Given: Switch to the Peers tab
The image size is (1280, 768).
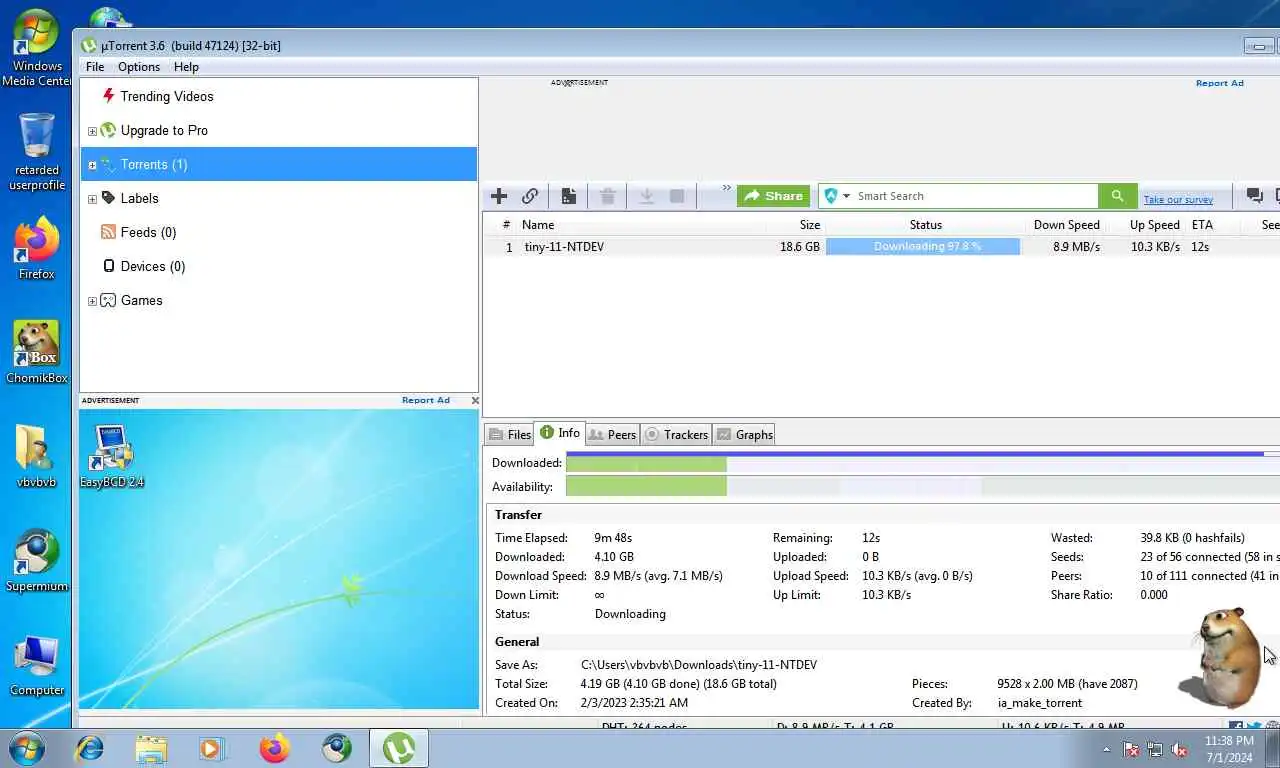Looking at the screenshot, I should (x=612, y=434).
